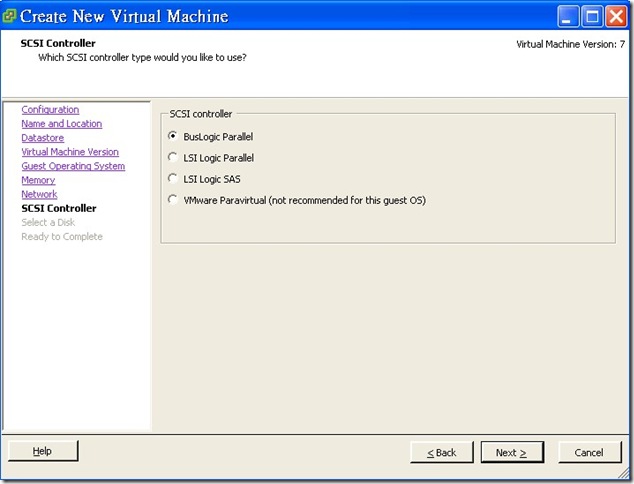634x484 pixels.
Task: Click 'Virtual Machine Version: 7' text
Action: pyautogui.click(x=571, y=44)
